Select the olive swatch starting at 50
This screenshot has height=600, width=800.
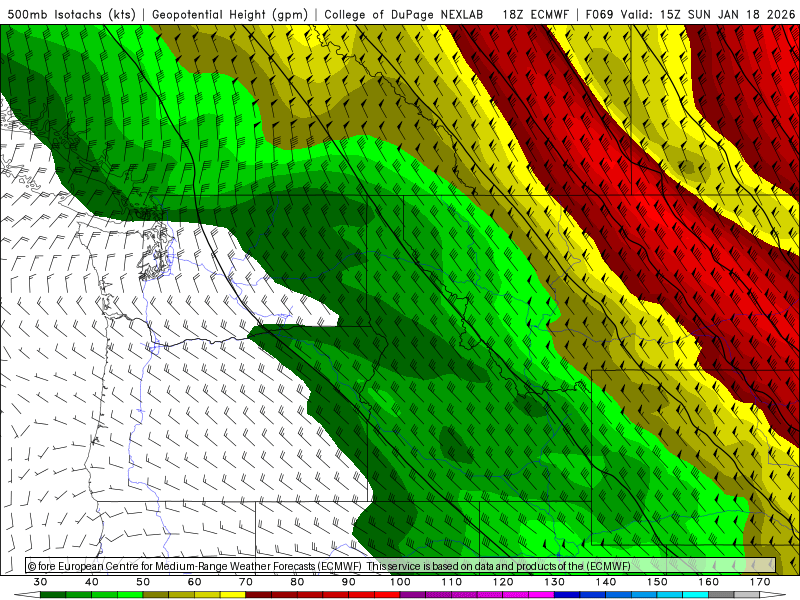156,595
